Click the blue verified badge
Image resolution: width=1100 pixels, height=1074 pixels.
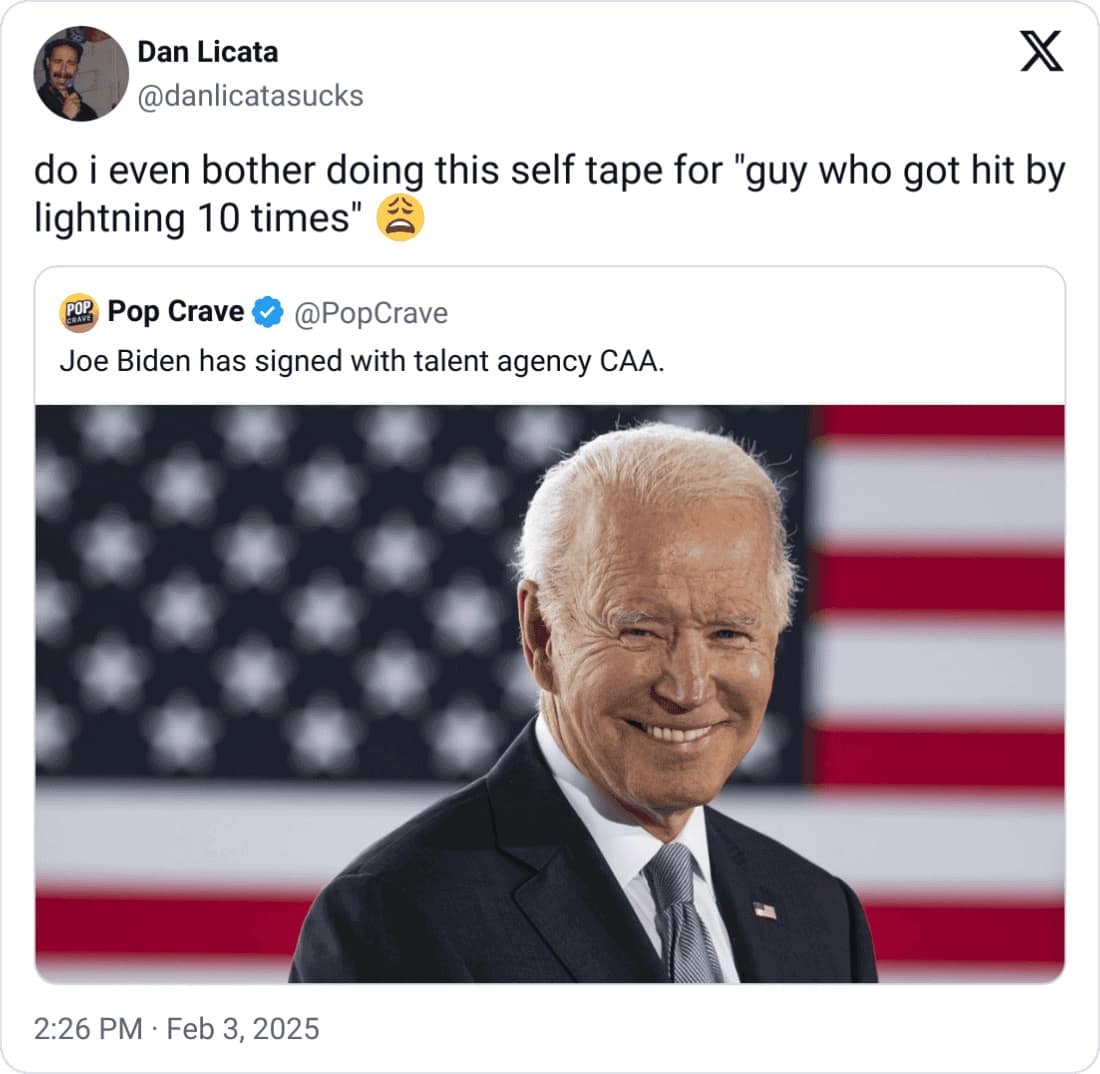click(266, 313)
